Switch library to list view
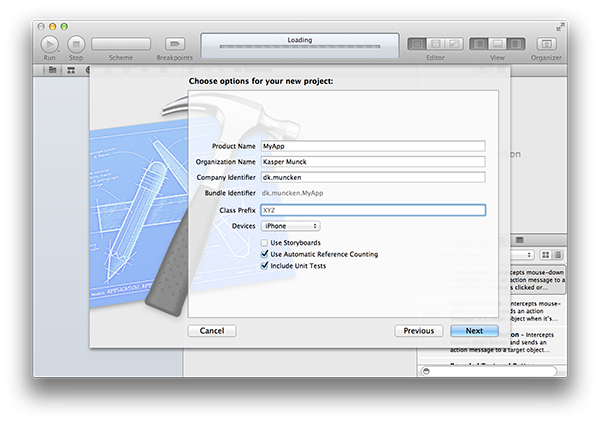Image resolution: width=600 pixels, height=423 pixels. click(x=558, y=255)
